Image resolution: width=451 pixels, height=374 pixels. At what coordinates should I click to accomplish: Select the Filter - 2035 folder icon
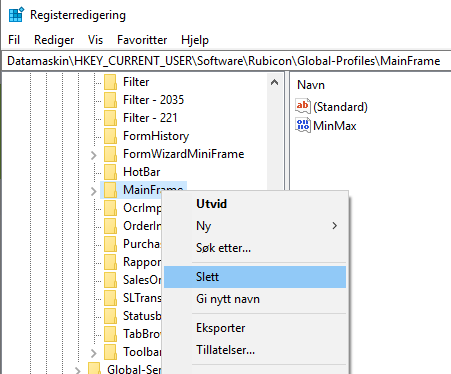(110, 100)
